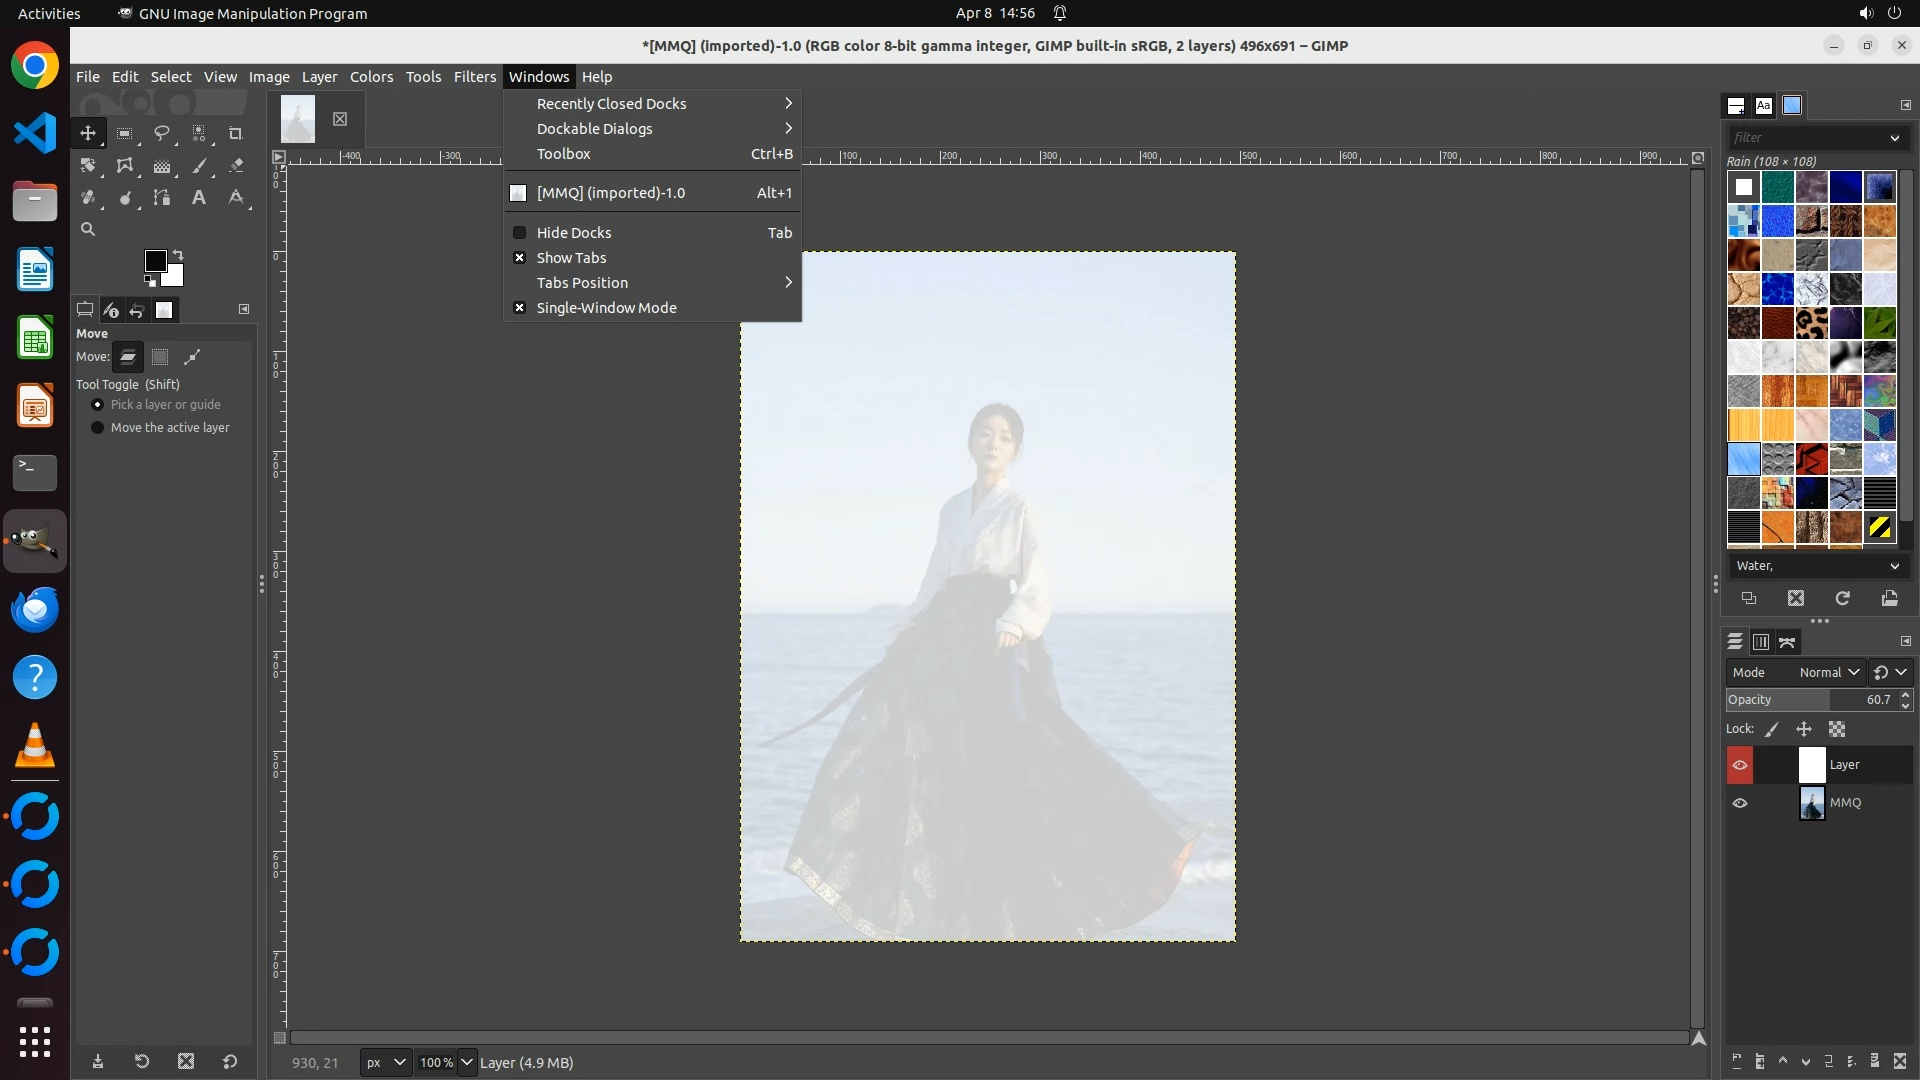Swap foreground and background colors
Screen dimensions: 1920x1080
coord(178,254)
